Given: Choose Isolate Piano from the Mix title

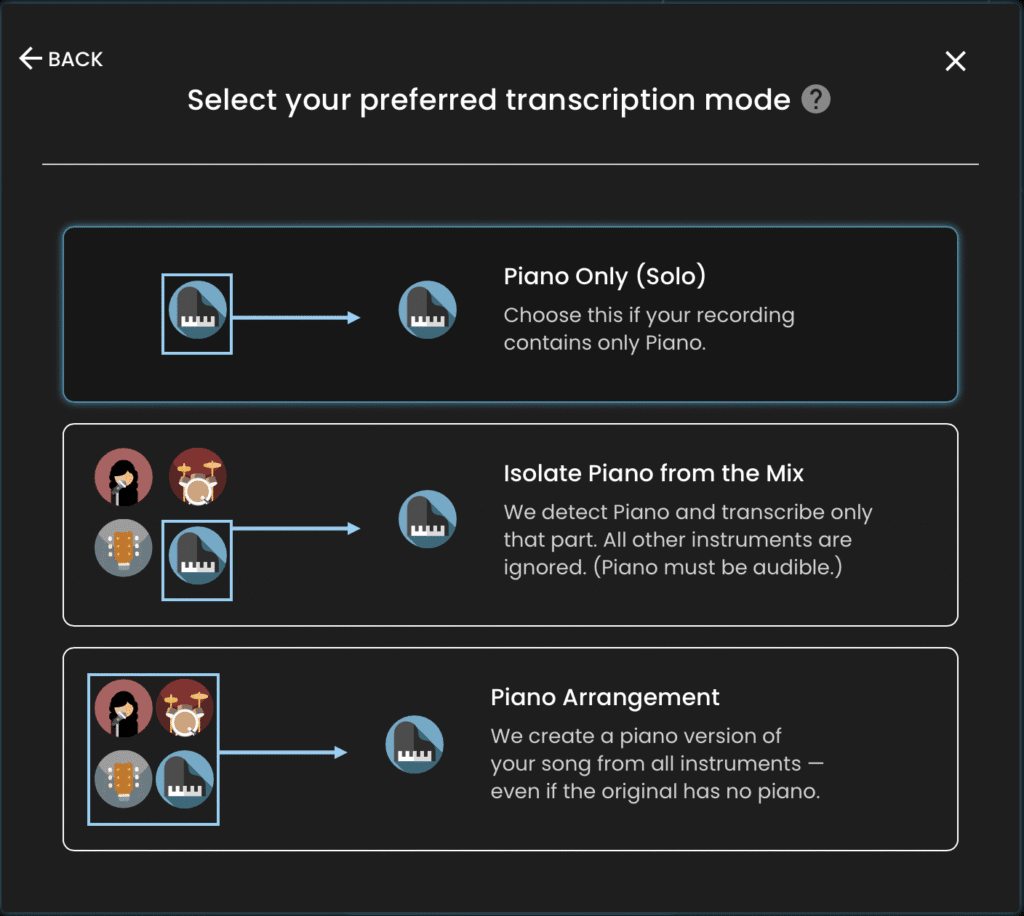Looking at the screenshot, I should pos(653,473).
